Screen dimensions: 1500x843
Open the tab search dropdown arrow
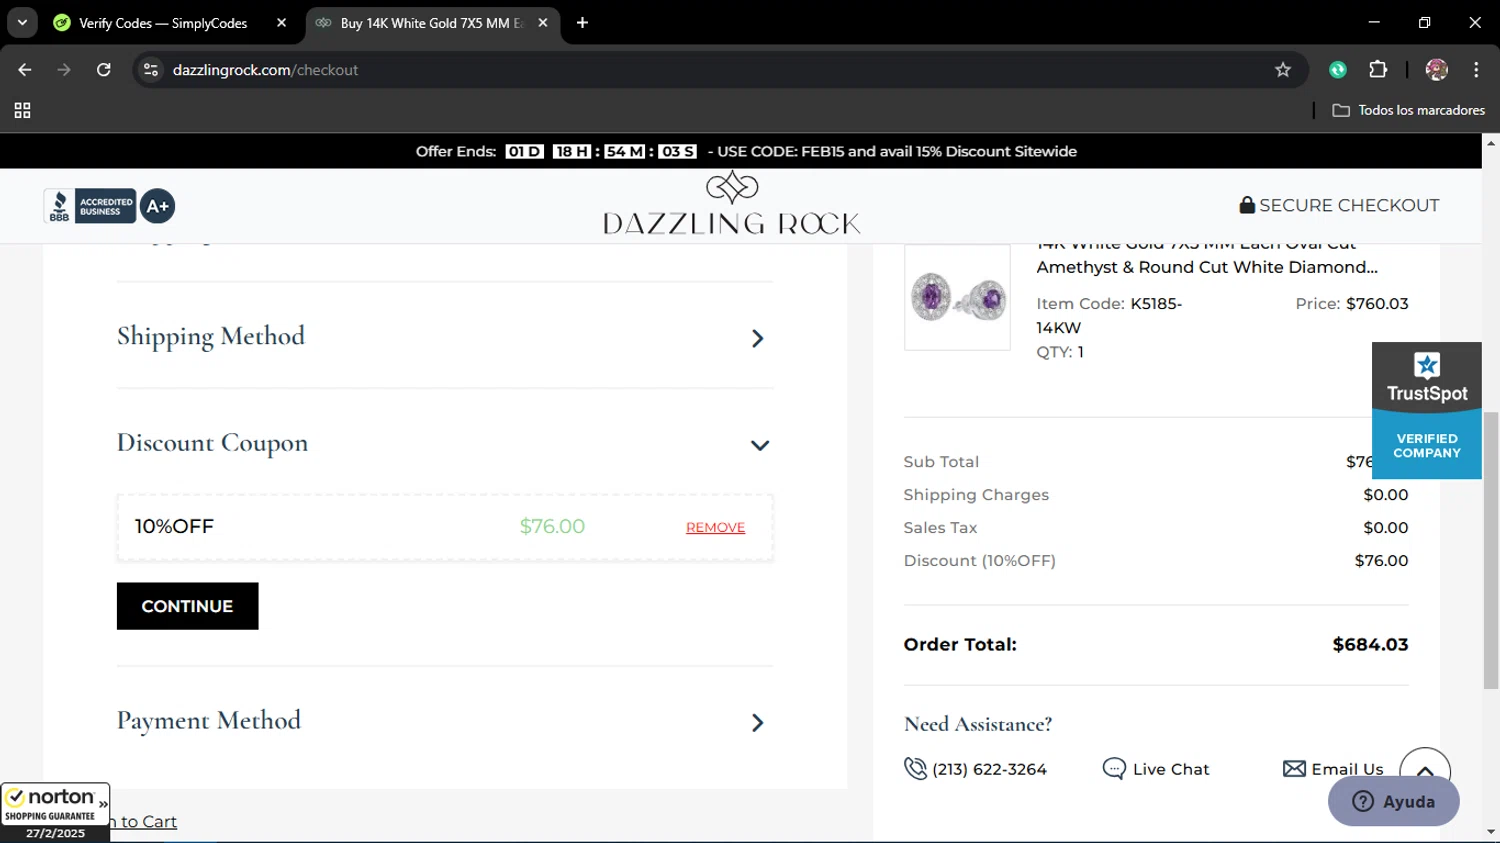[x=22, y=22]
